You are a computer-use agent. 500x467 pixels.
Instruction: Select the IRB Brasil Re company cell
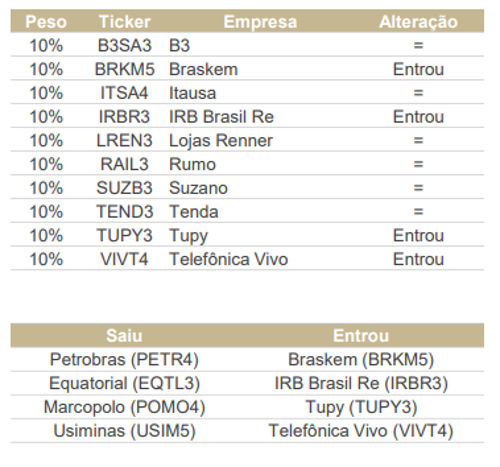221,117
